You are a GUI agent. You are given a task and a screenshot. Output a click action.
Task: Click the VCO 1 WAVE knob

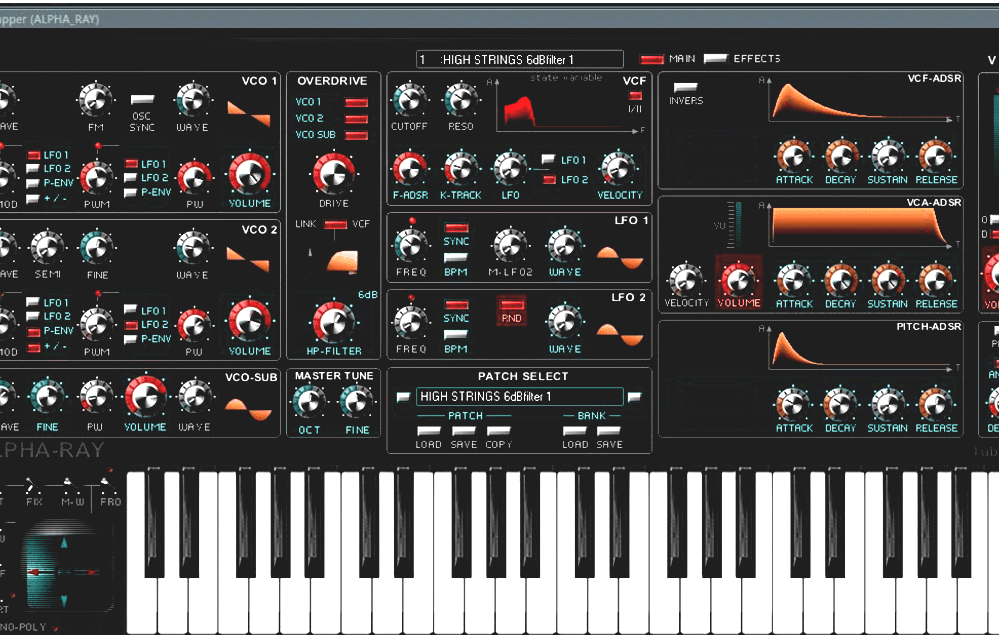click(x=192, y=100)
